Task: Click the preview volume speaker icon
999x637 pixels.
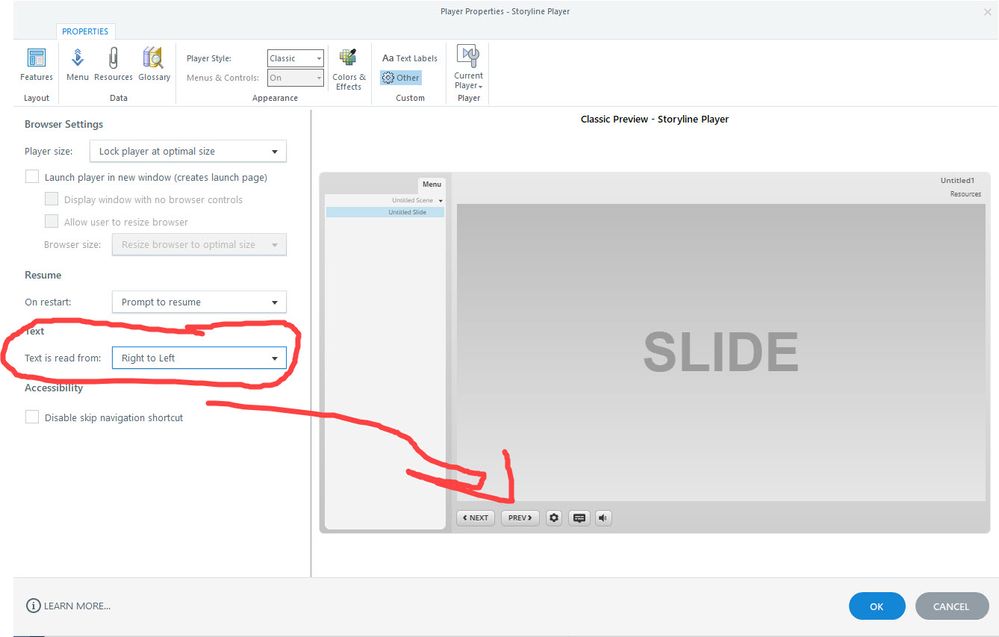Action: 603,518
